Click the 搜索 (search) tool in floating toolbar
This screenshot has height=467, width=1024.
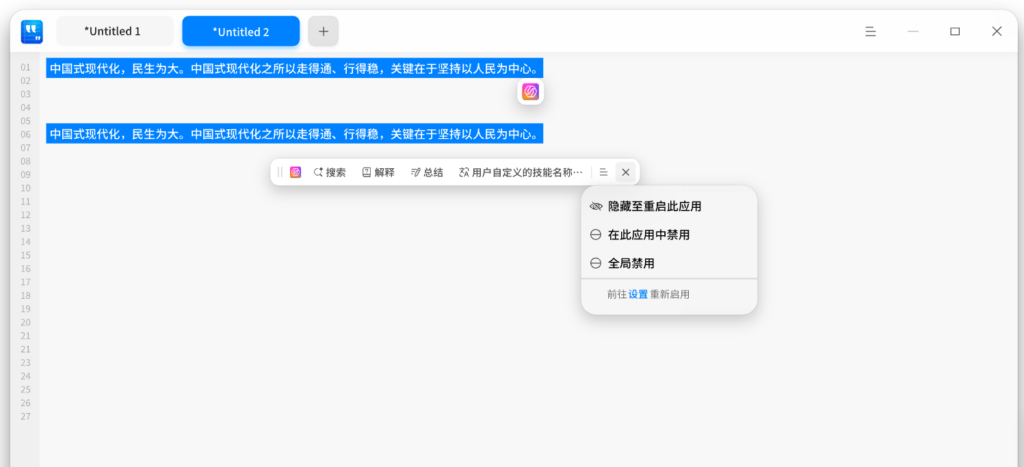(330, 172)
